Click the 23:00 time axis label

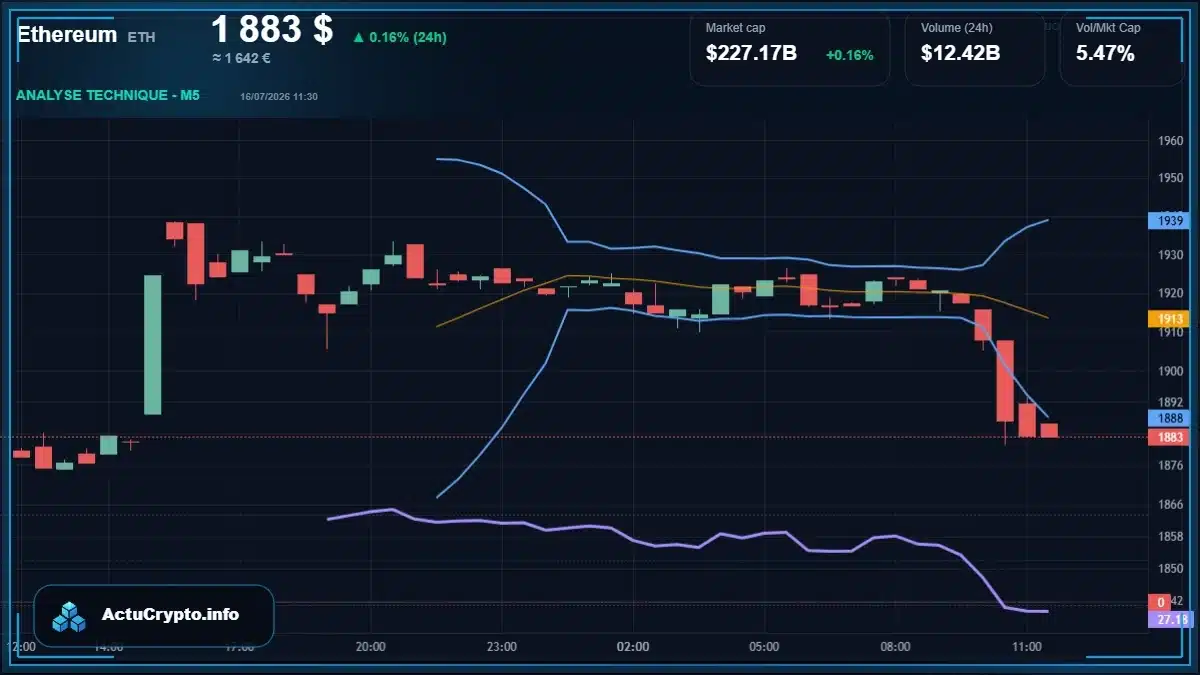(502, 647)
